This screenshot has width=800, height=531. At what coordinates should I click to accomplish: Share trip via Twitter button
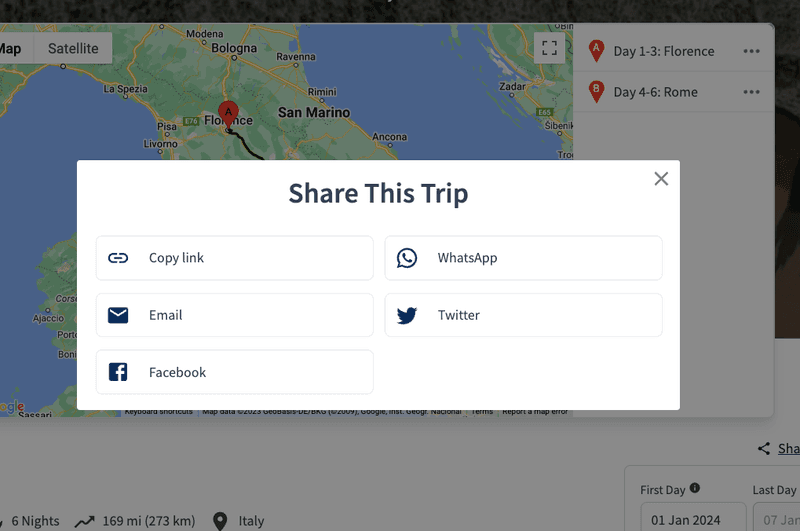click(x=523, y=315)
